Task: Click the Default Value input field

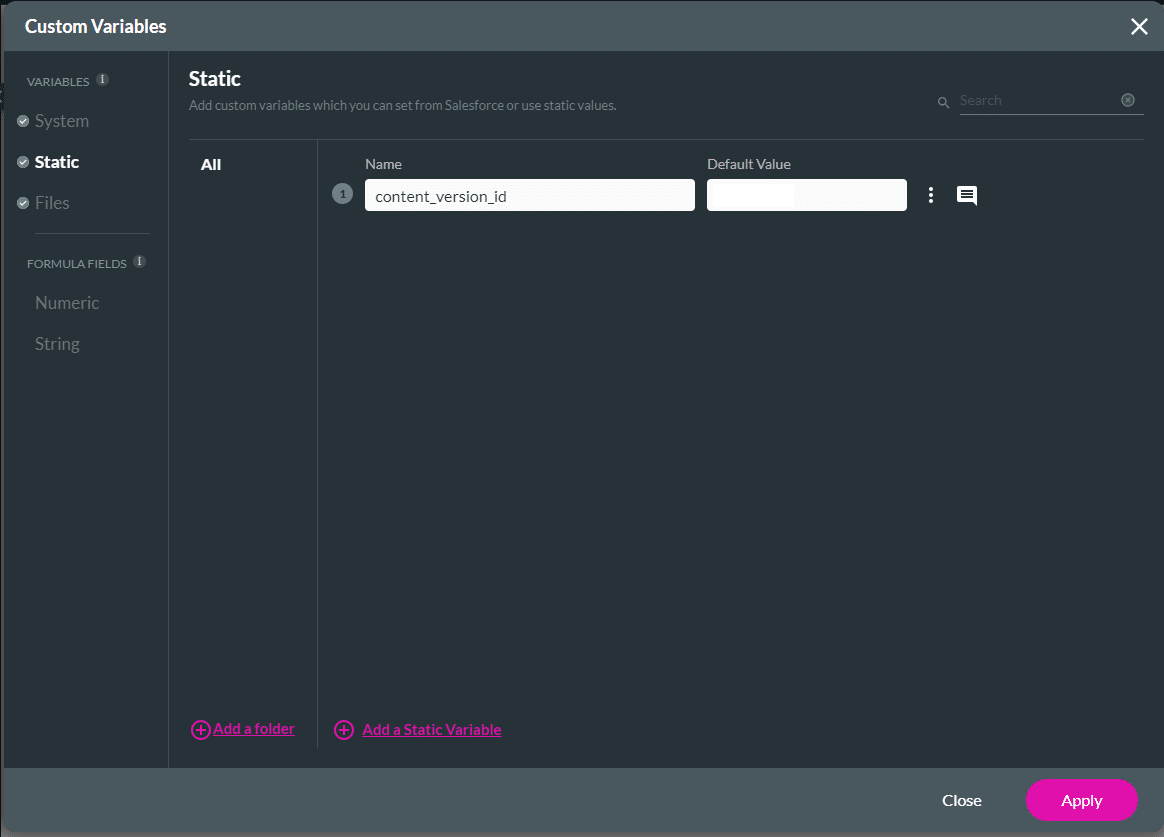Action: (x=850, y=195)
